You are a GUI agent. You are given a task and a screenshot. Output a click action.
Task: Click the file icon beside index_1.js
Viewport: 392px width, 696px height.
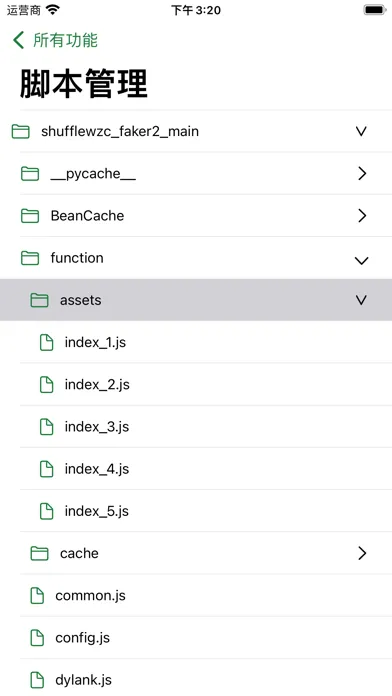click(x=47, y=343)
